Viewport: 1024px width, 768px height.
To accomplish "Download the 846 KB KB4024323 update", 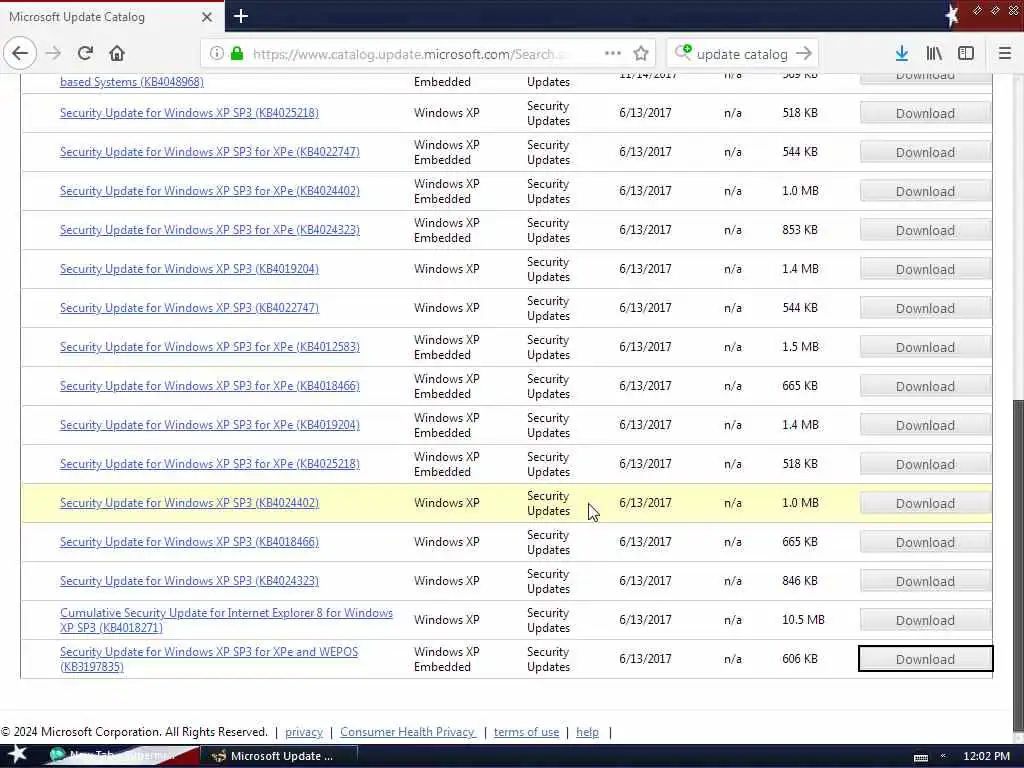I will (x=925, y=581).
